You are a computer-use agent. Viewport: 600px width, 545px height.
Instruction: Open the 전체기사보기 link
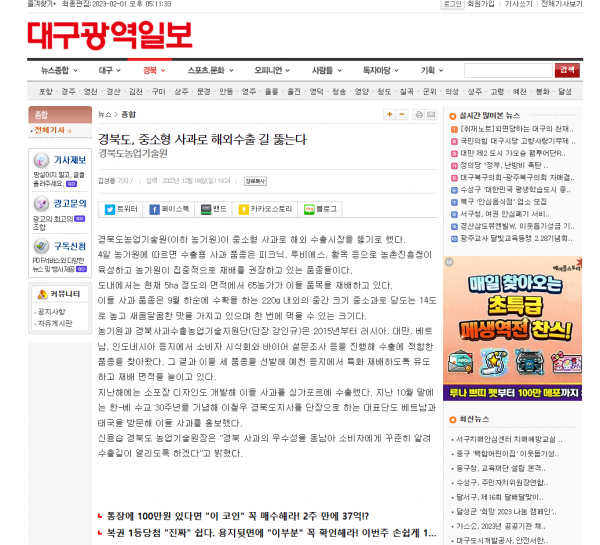click(x=561, y=4)
